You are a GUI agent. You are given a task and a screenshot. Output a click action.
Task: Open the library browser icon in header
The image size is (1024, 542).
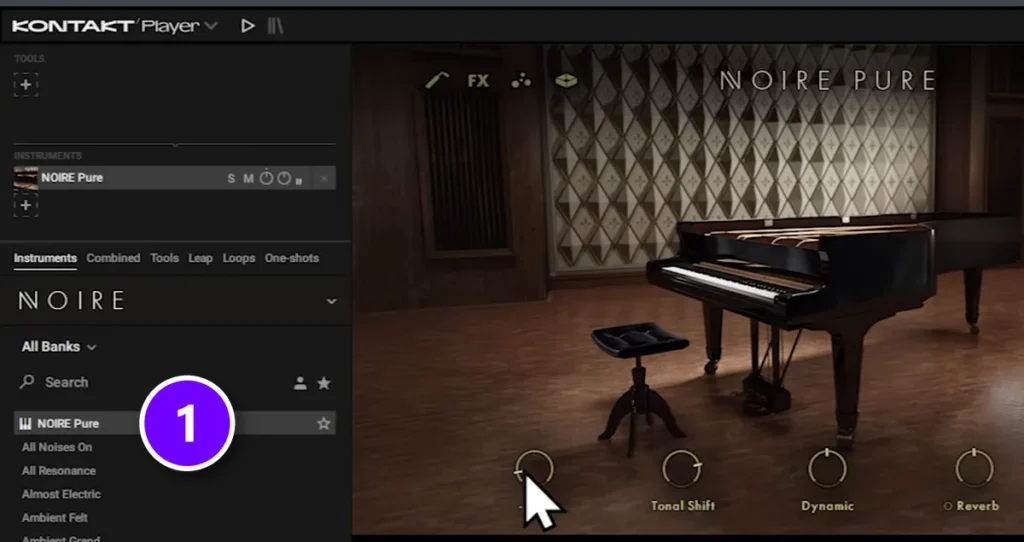[275, 26]
